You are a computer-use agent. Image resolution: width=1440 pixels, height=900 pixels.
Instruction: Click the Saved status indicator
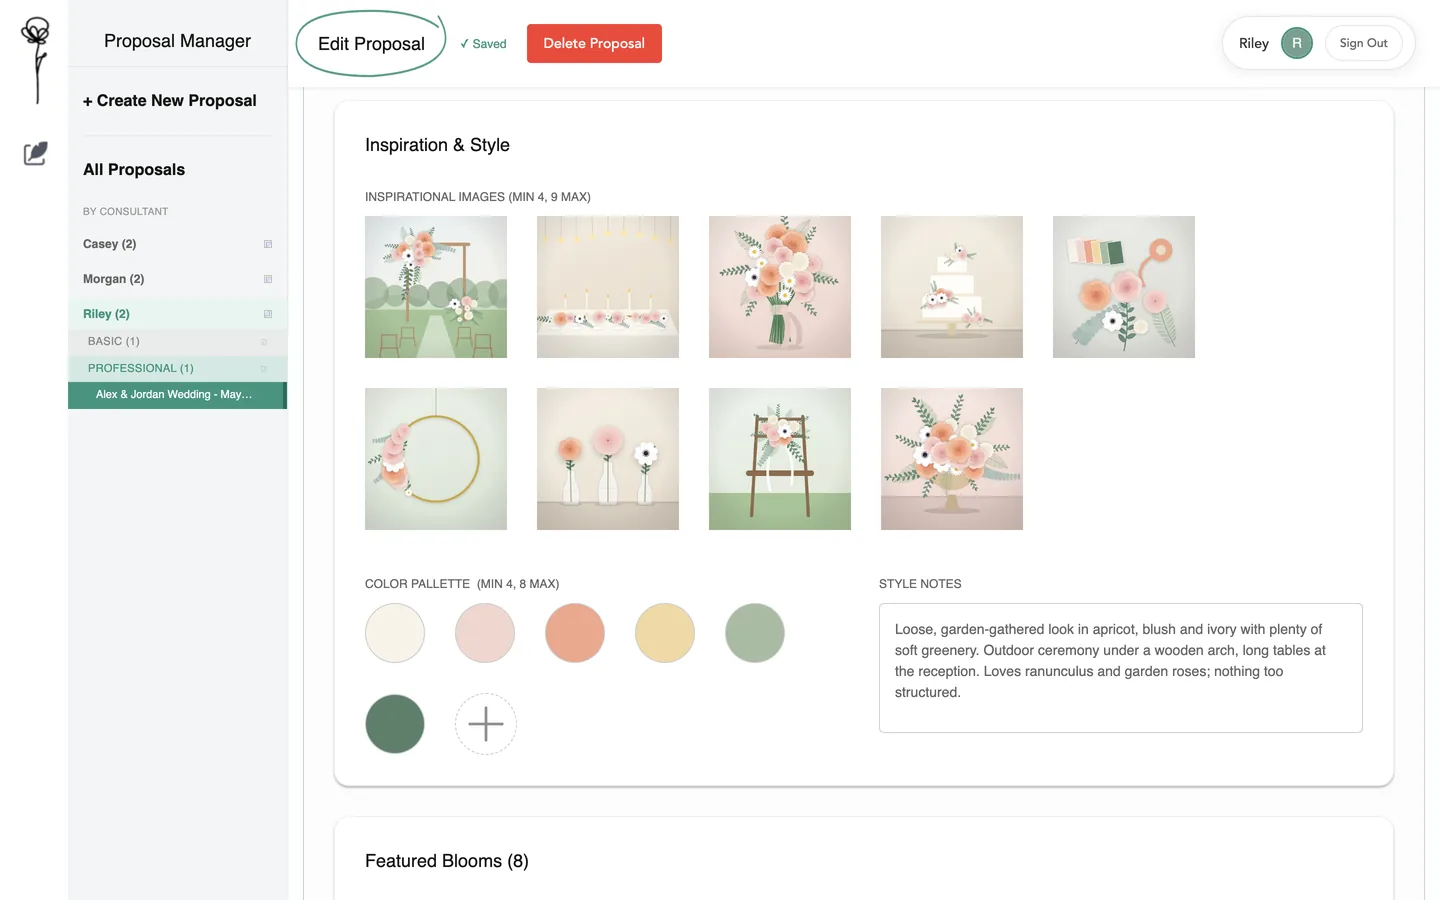pyautogui.click(x=483, y=44)
